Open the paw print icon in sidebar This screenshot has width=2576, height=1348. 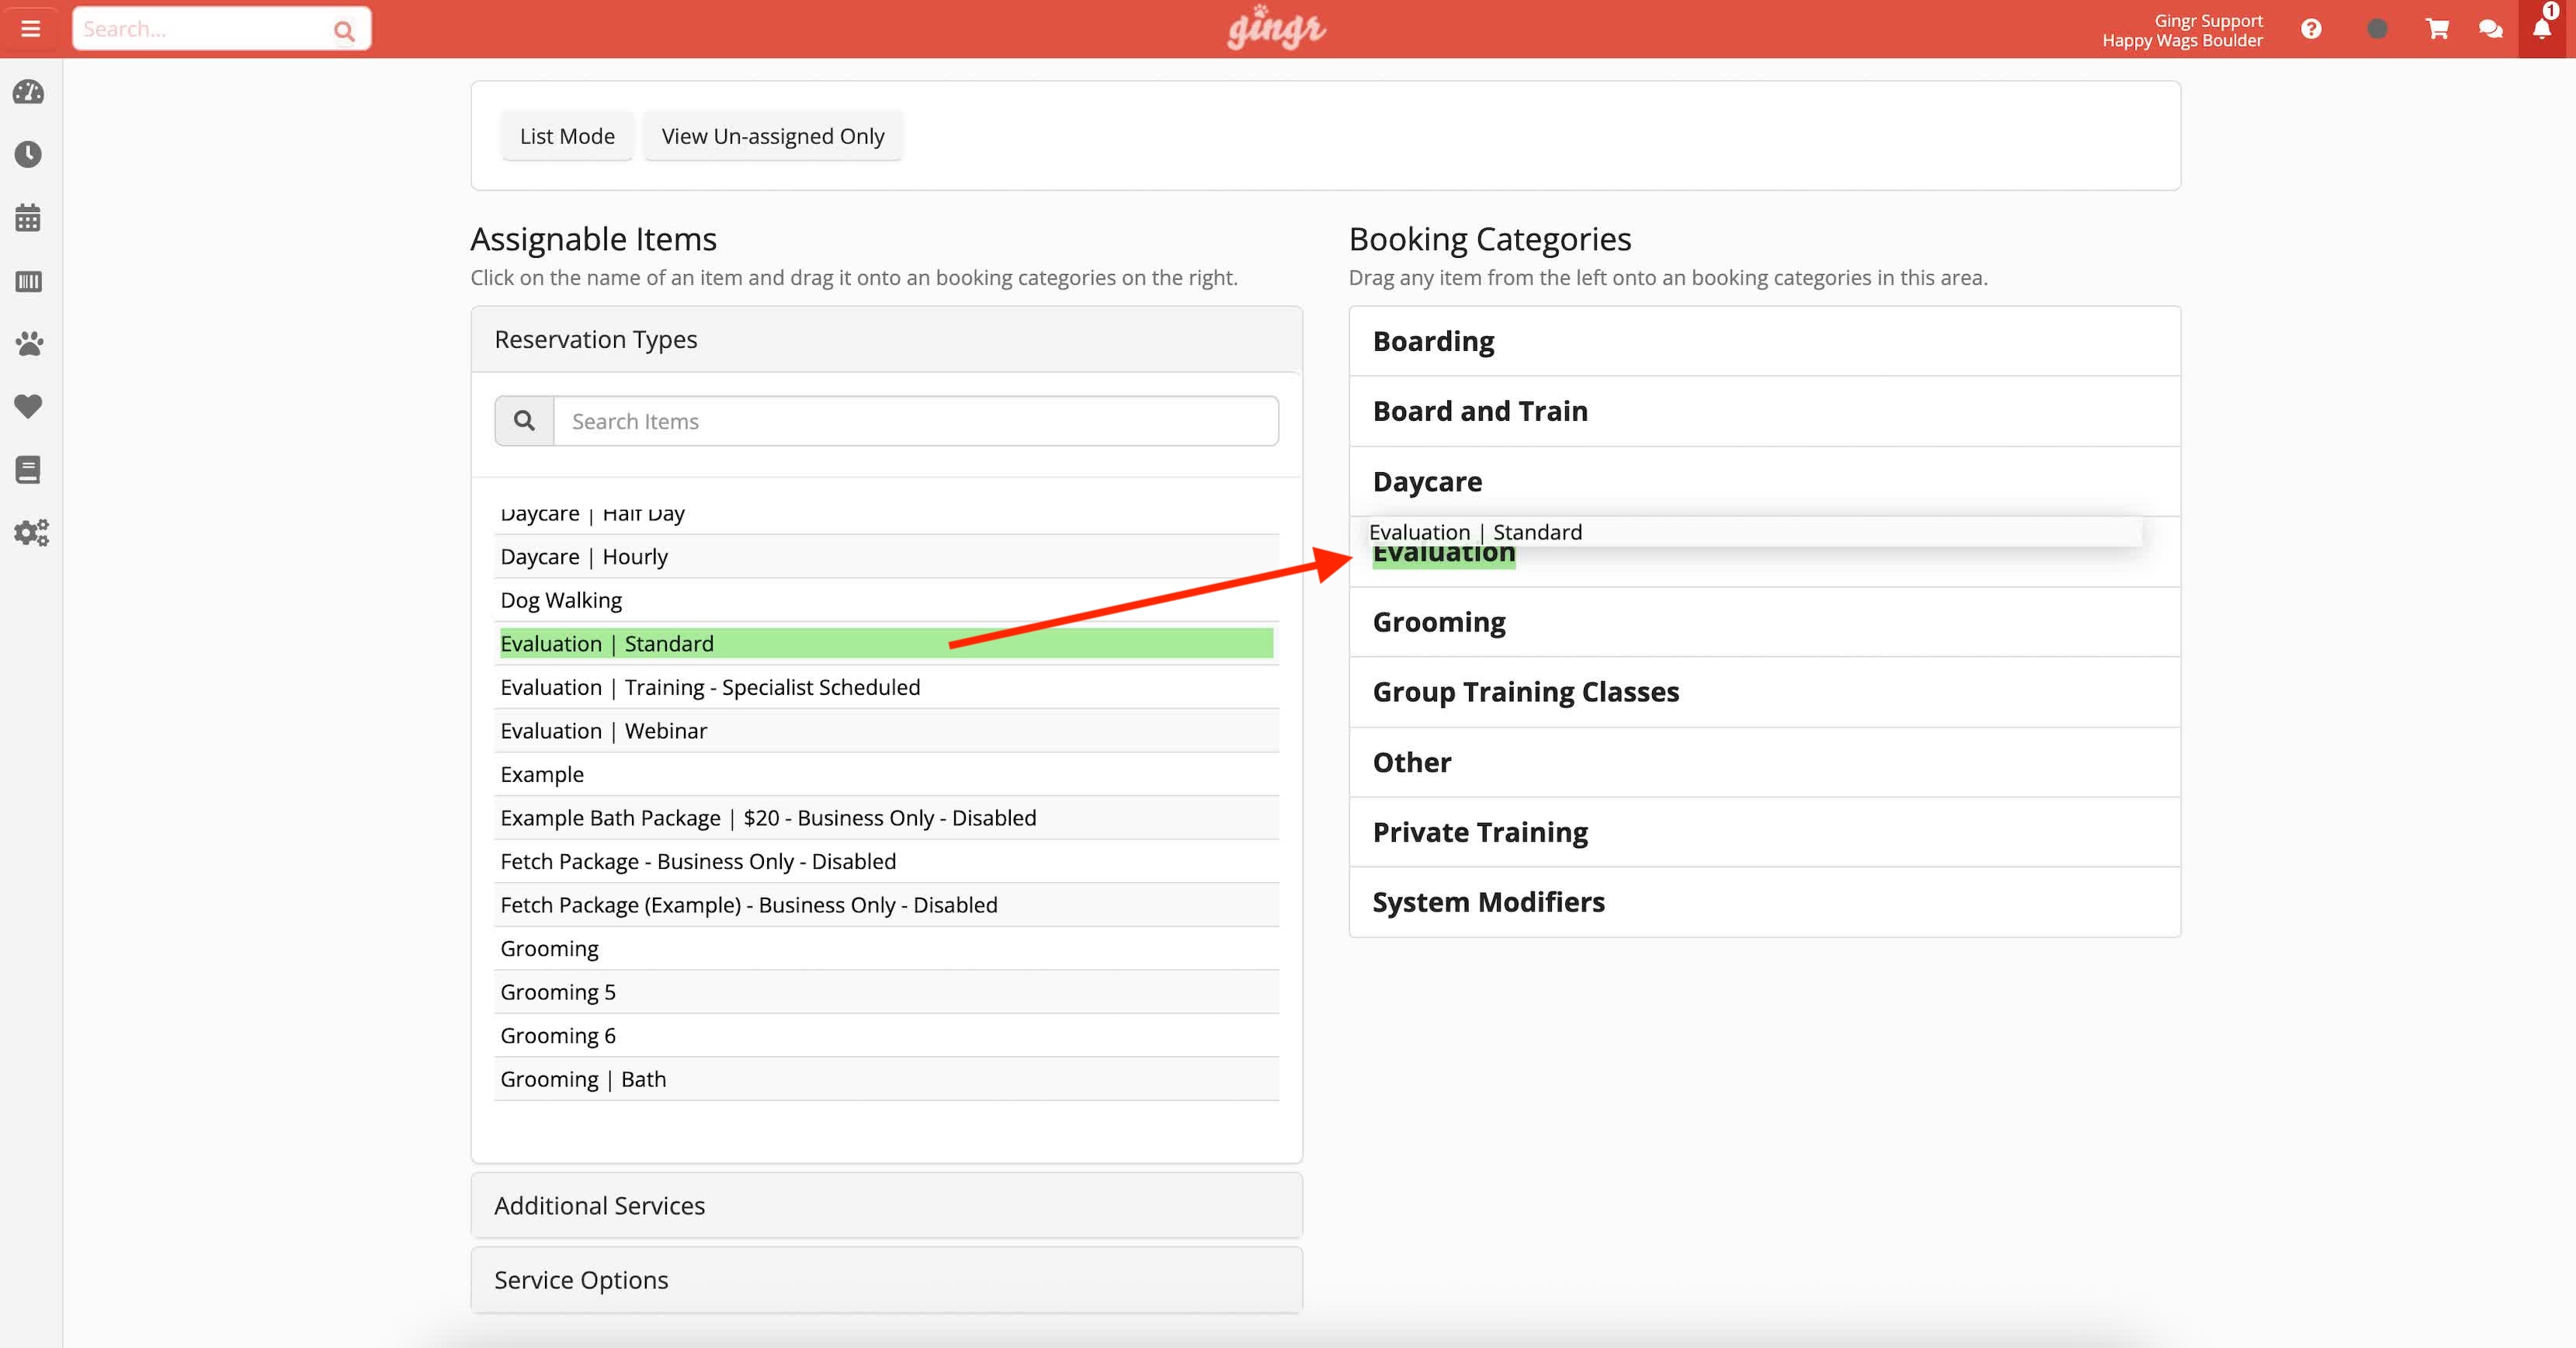click(x=29, y=344)
